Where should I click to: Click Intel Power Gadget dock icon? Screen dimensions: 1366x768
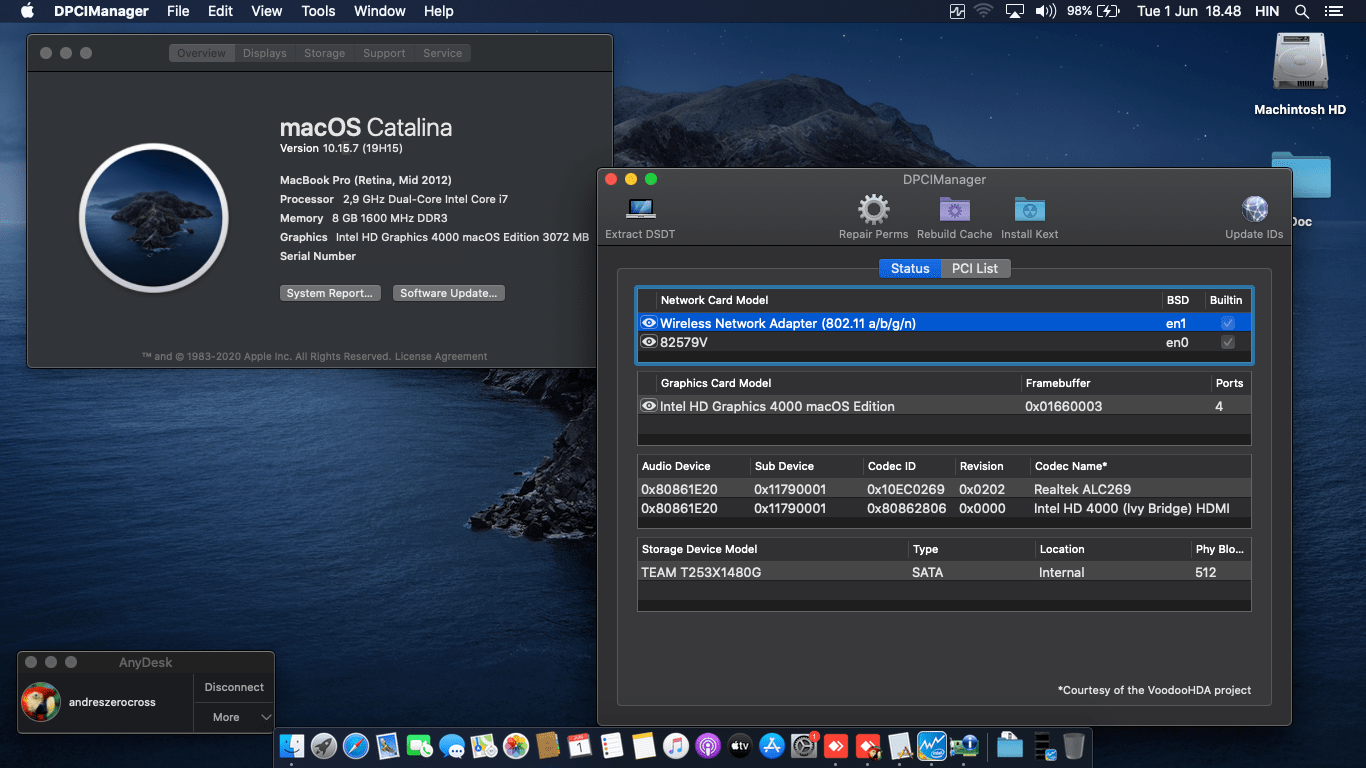coord(932,745)
